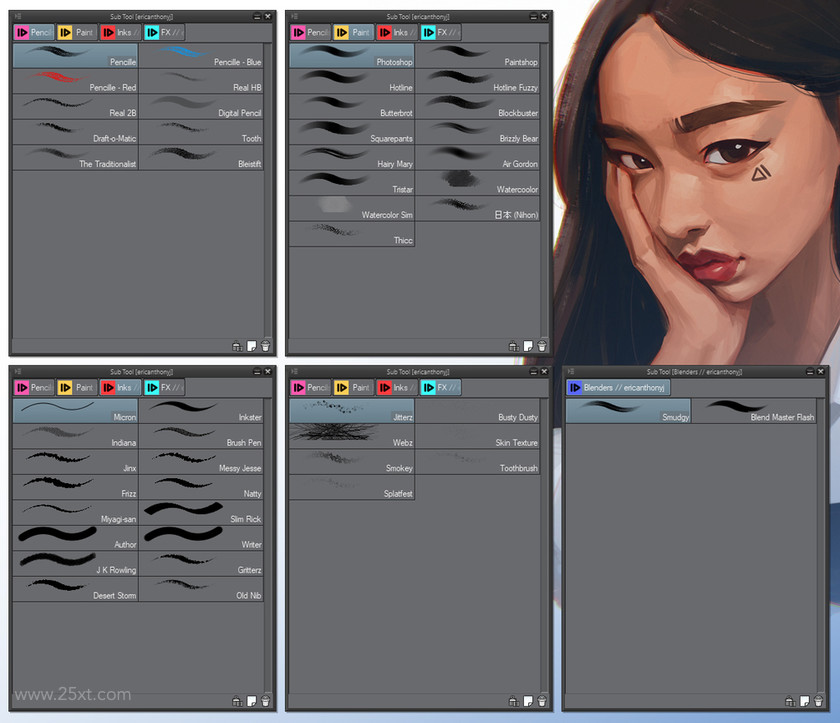Select the Micron ink pen
840x723 pixels.
pos(75,411)
